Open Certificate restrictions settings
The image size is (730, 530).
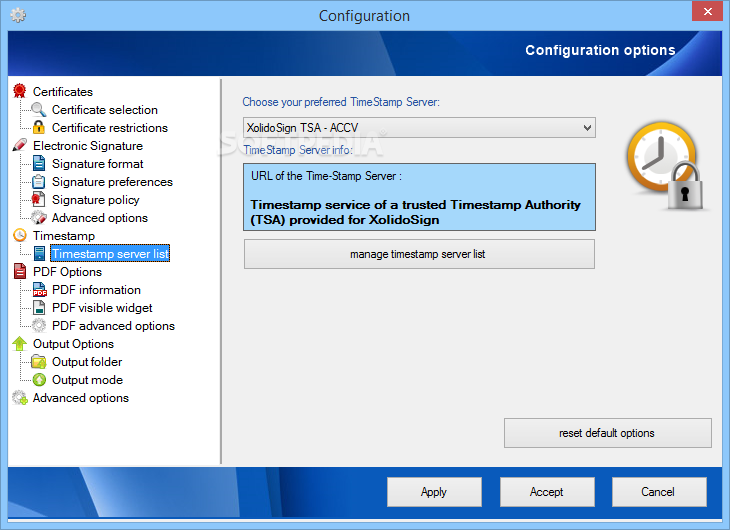click(x=110, y=128)
